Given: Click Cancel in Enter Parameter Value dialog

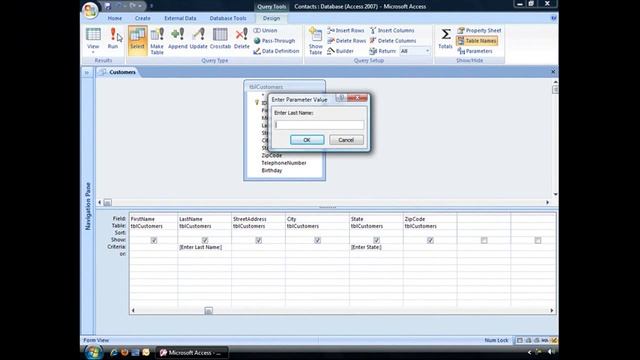Looking at the screenshot, I should click(346, 140).
